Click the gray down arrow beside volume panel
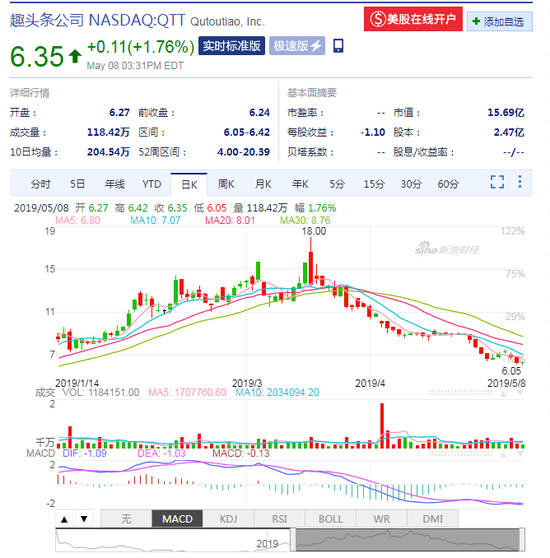550x558 pixels. [520, 393]
